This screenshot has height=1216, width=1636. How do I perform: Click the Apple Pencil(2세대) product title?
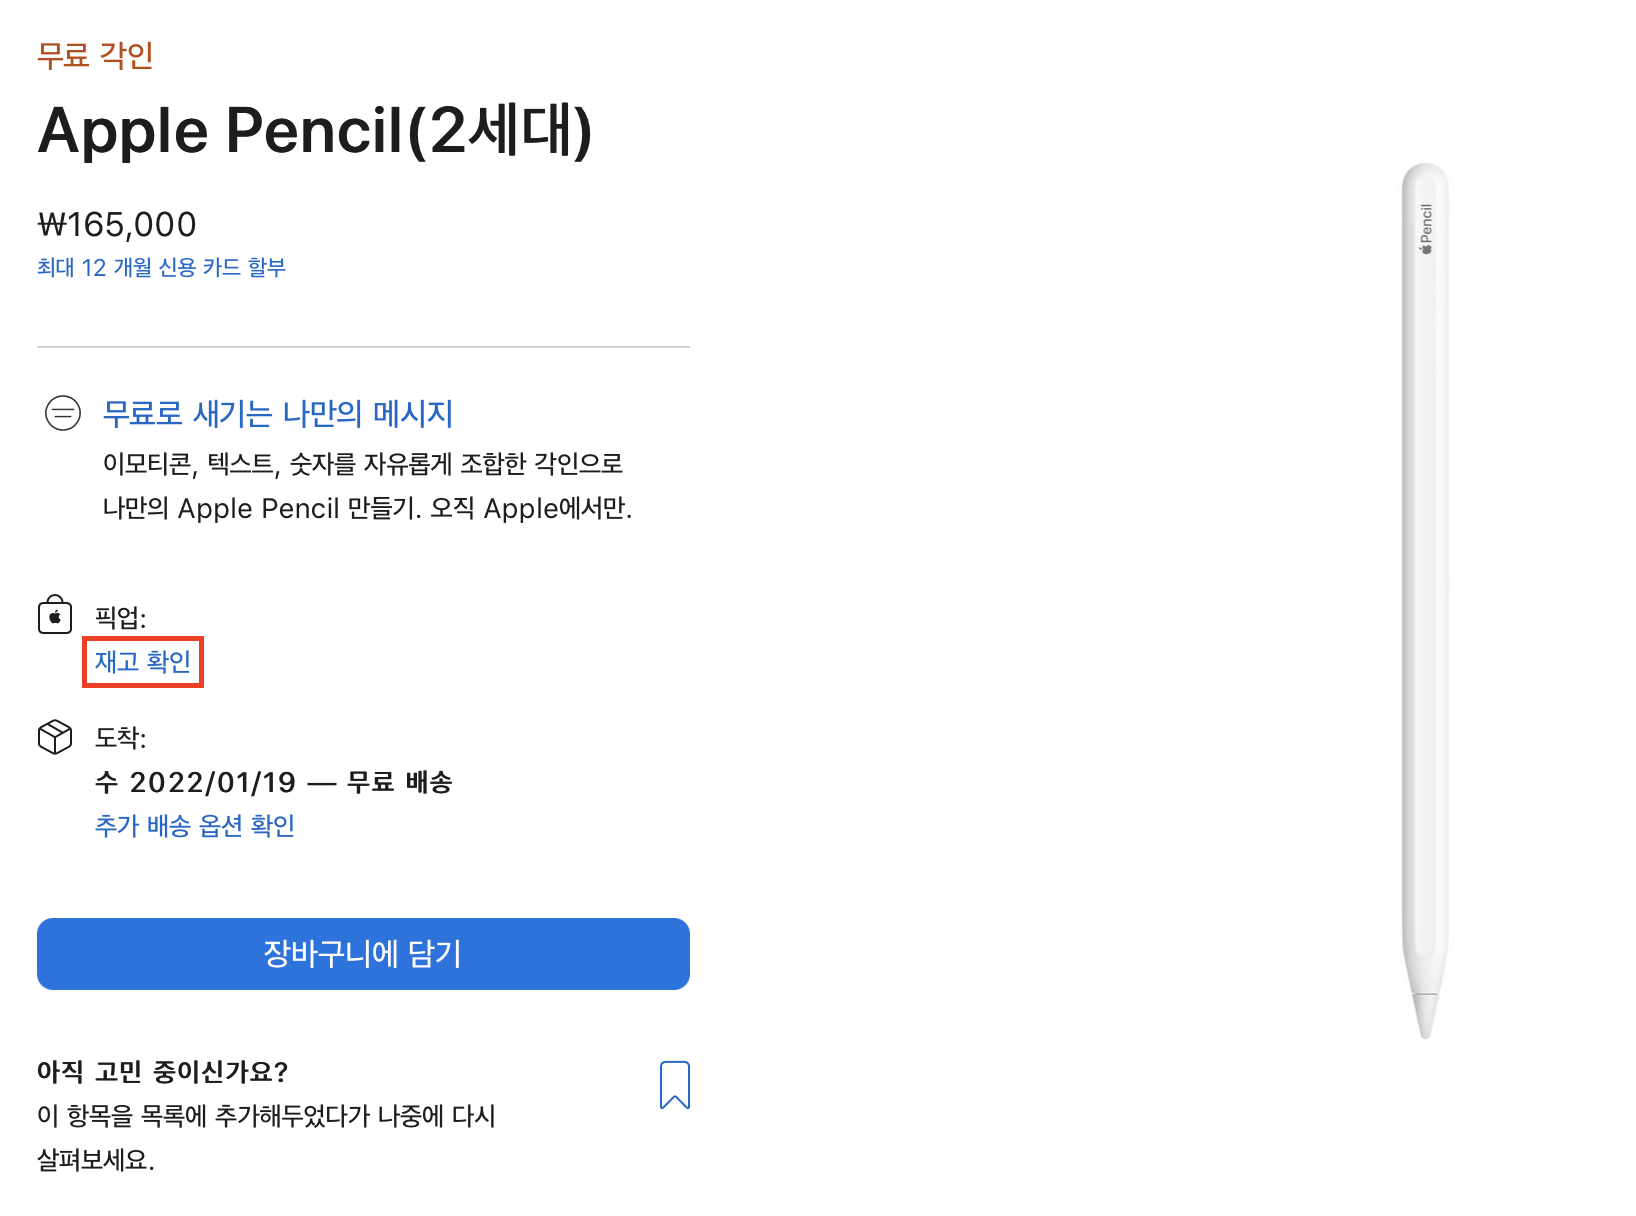tap(315, 130)
